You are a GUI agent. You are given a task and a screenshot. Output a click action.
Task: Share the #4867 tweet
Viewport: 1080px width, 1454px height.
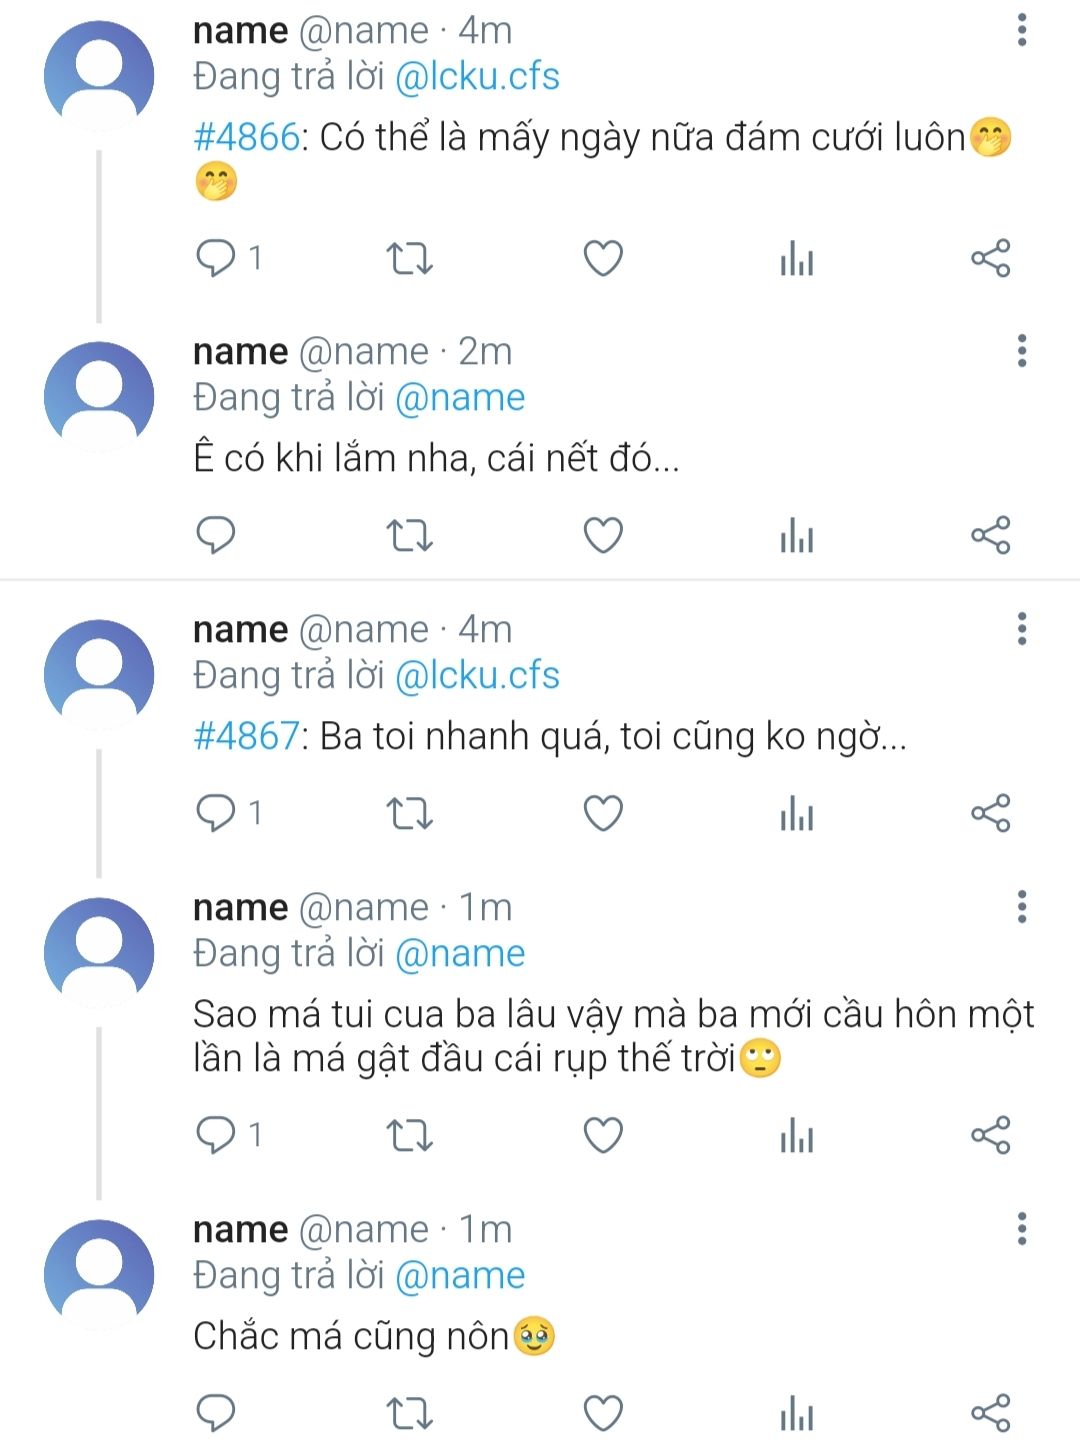[990, 814]
